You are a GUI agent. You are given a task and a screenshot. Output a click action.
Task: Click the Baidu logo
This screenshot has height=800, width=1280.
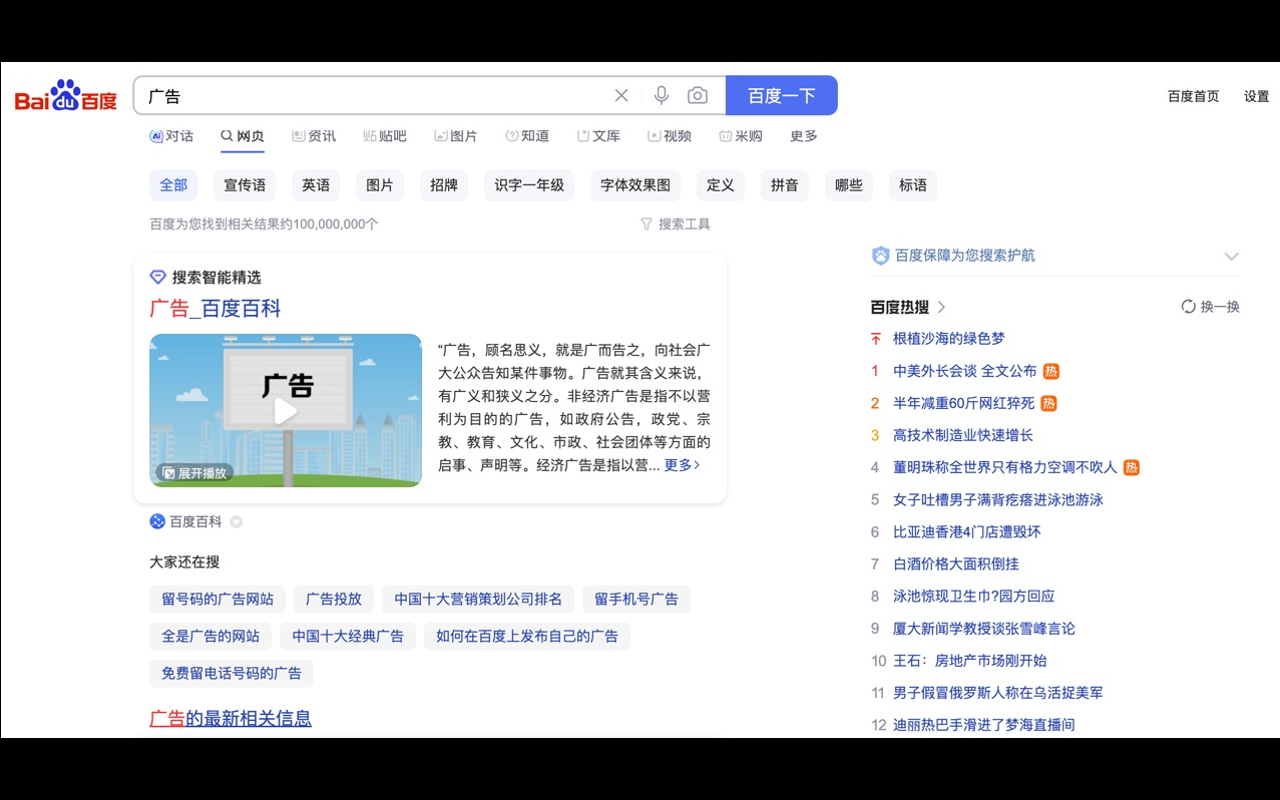coord(64,95)
